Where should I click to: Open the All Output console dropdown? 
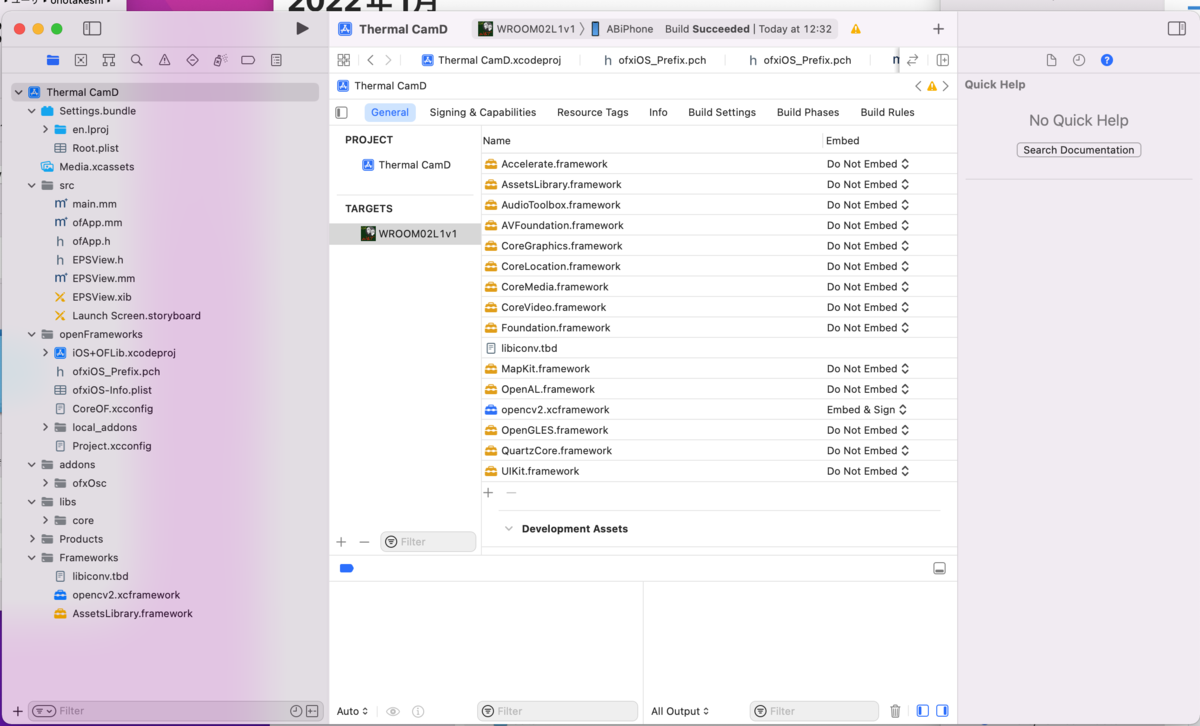click(x=681, y=711)
